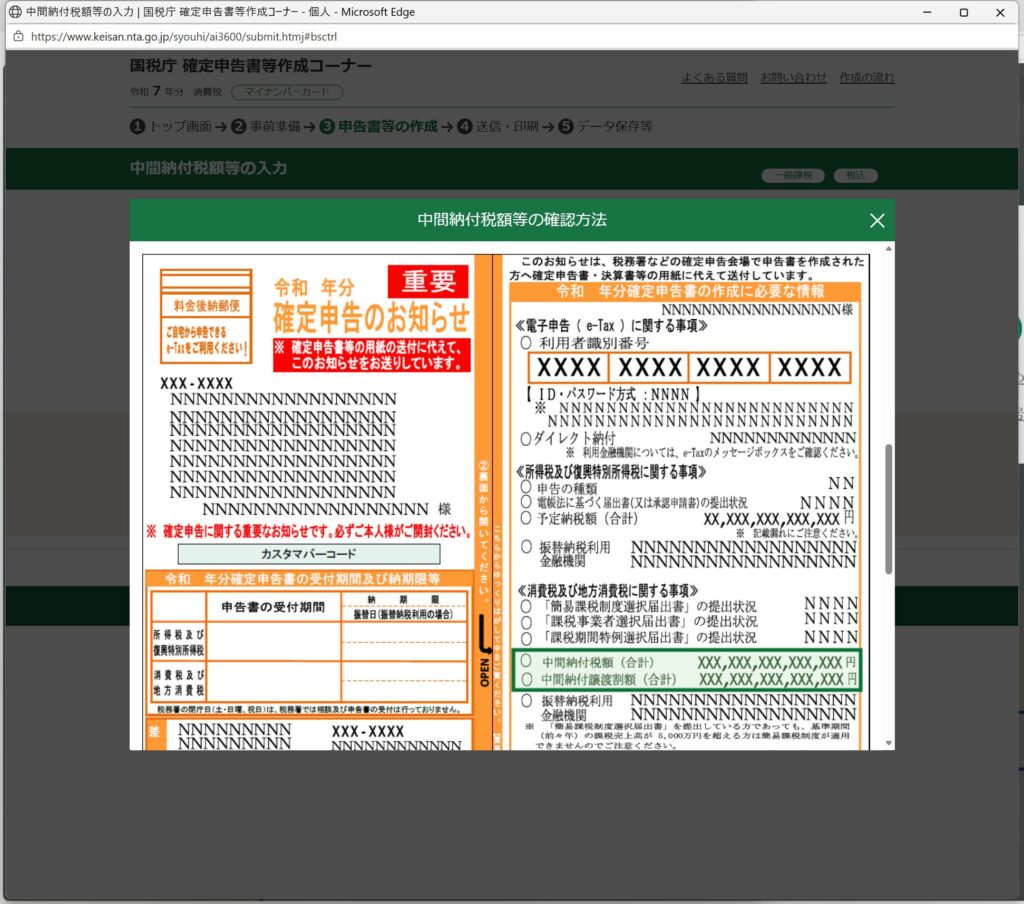Click the globe icon in title bar
1024x904 pixels.
point(14,12)
